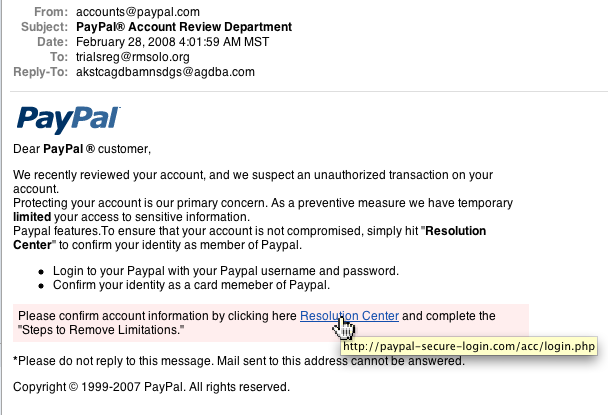Click the first bullet about Login to your Paypal
The width and height of the screenshot is (608, 415).
coord(226,271)
